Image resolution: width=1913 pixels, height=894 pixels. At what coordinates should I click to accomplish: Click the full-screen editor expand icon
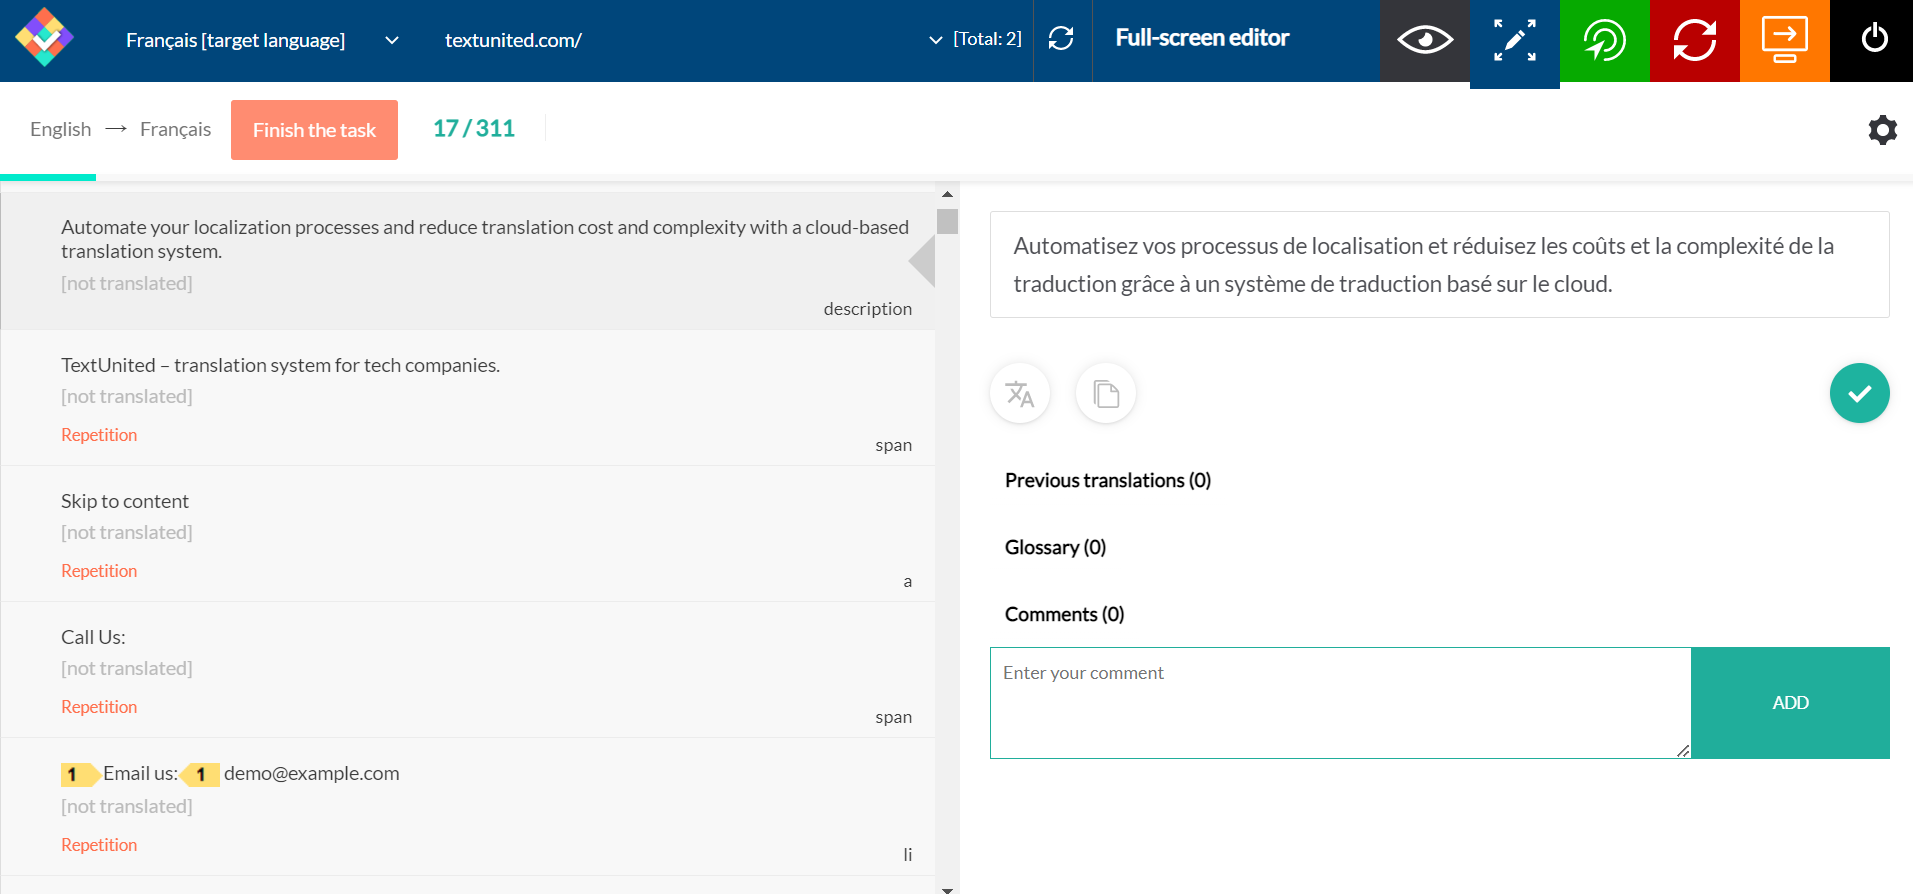1515,41
